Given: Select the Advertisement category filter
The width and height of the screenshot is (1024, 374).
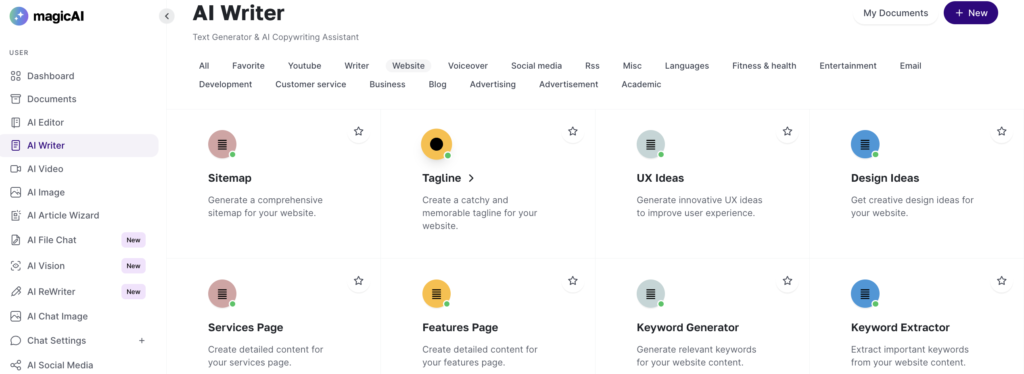Looking at the screenshot, I should point(568,85).
